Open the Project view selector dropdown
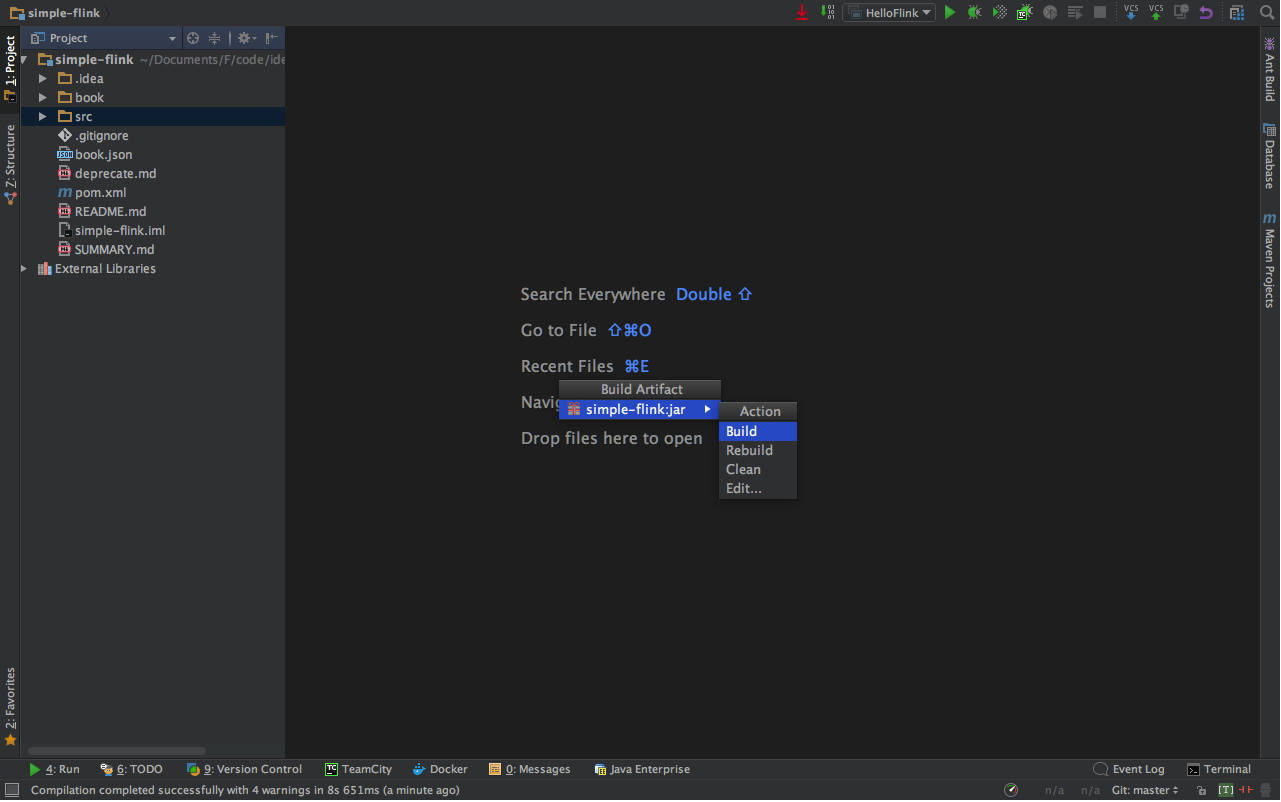The image size is (1281, 802). coord(103,38)
